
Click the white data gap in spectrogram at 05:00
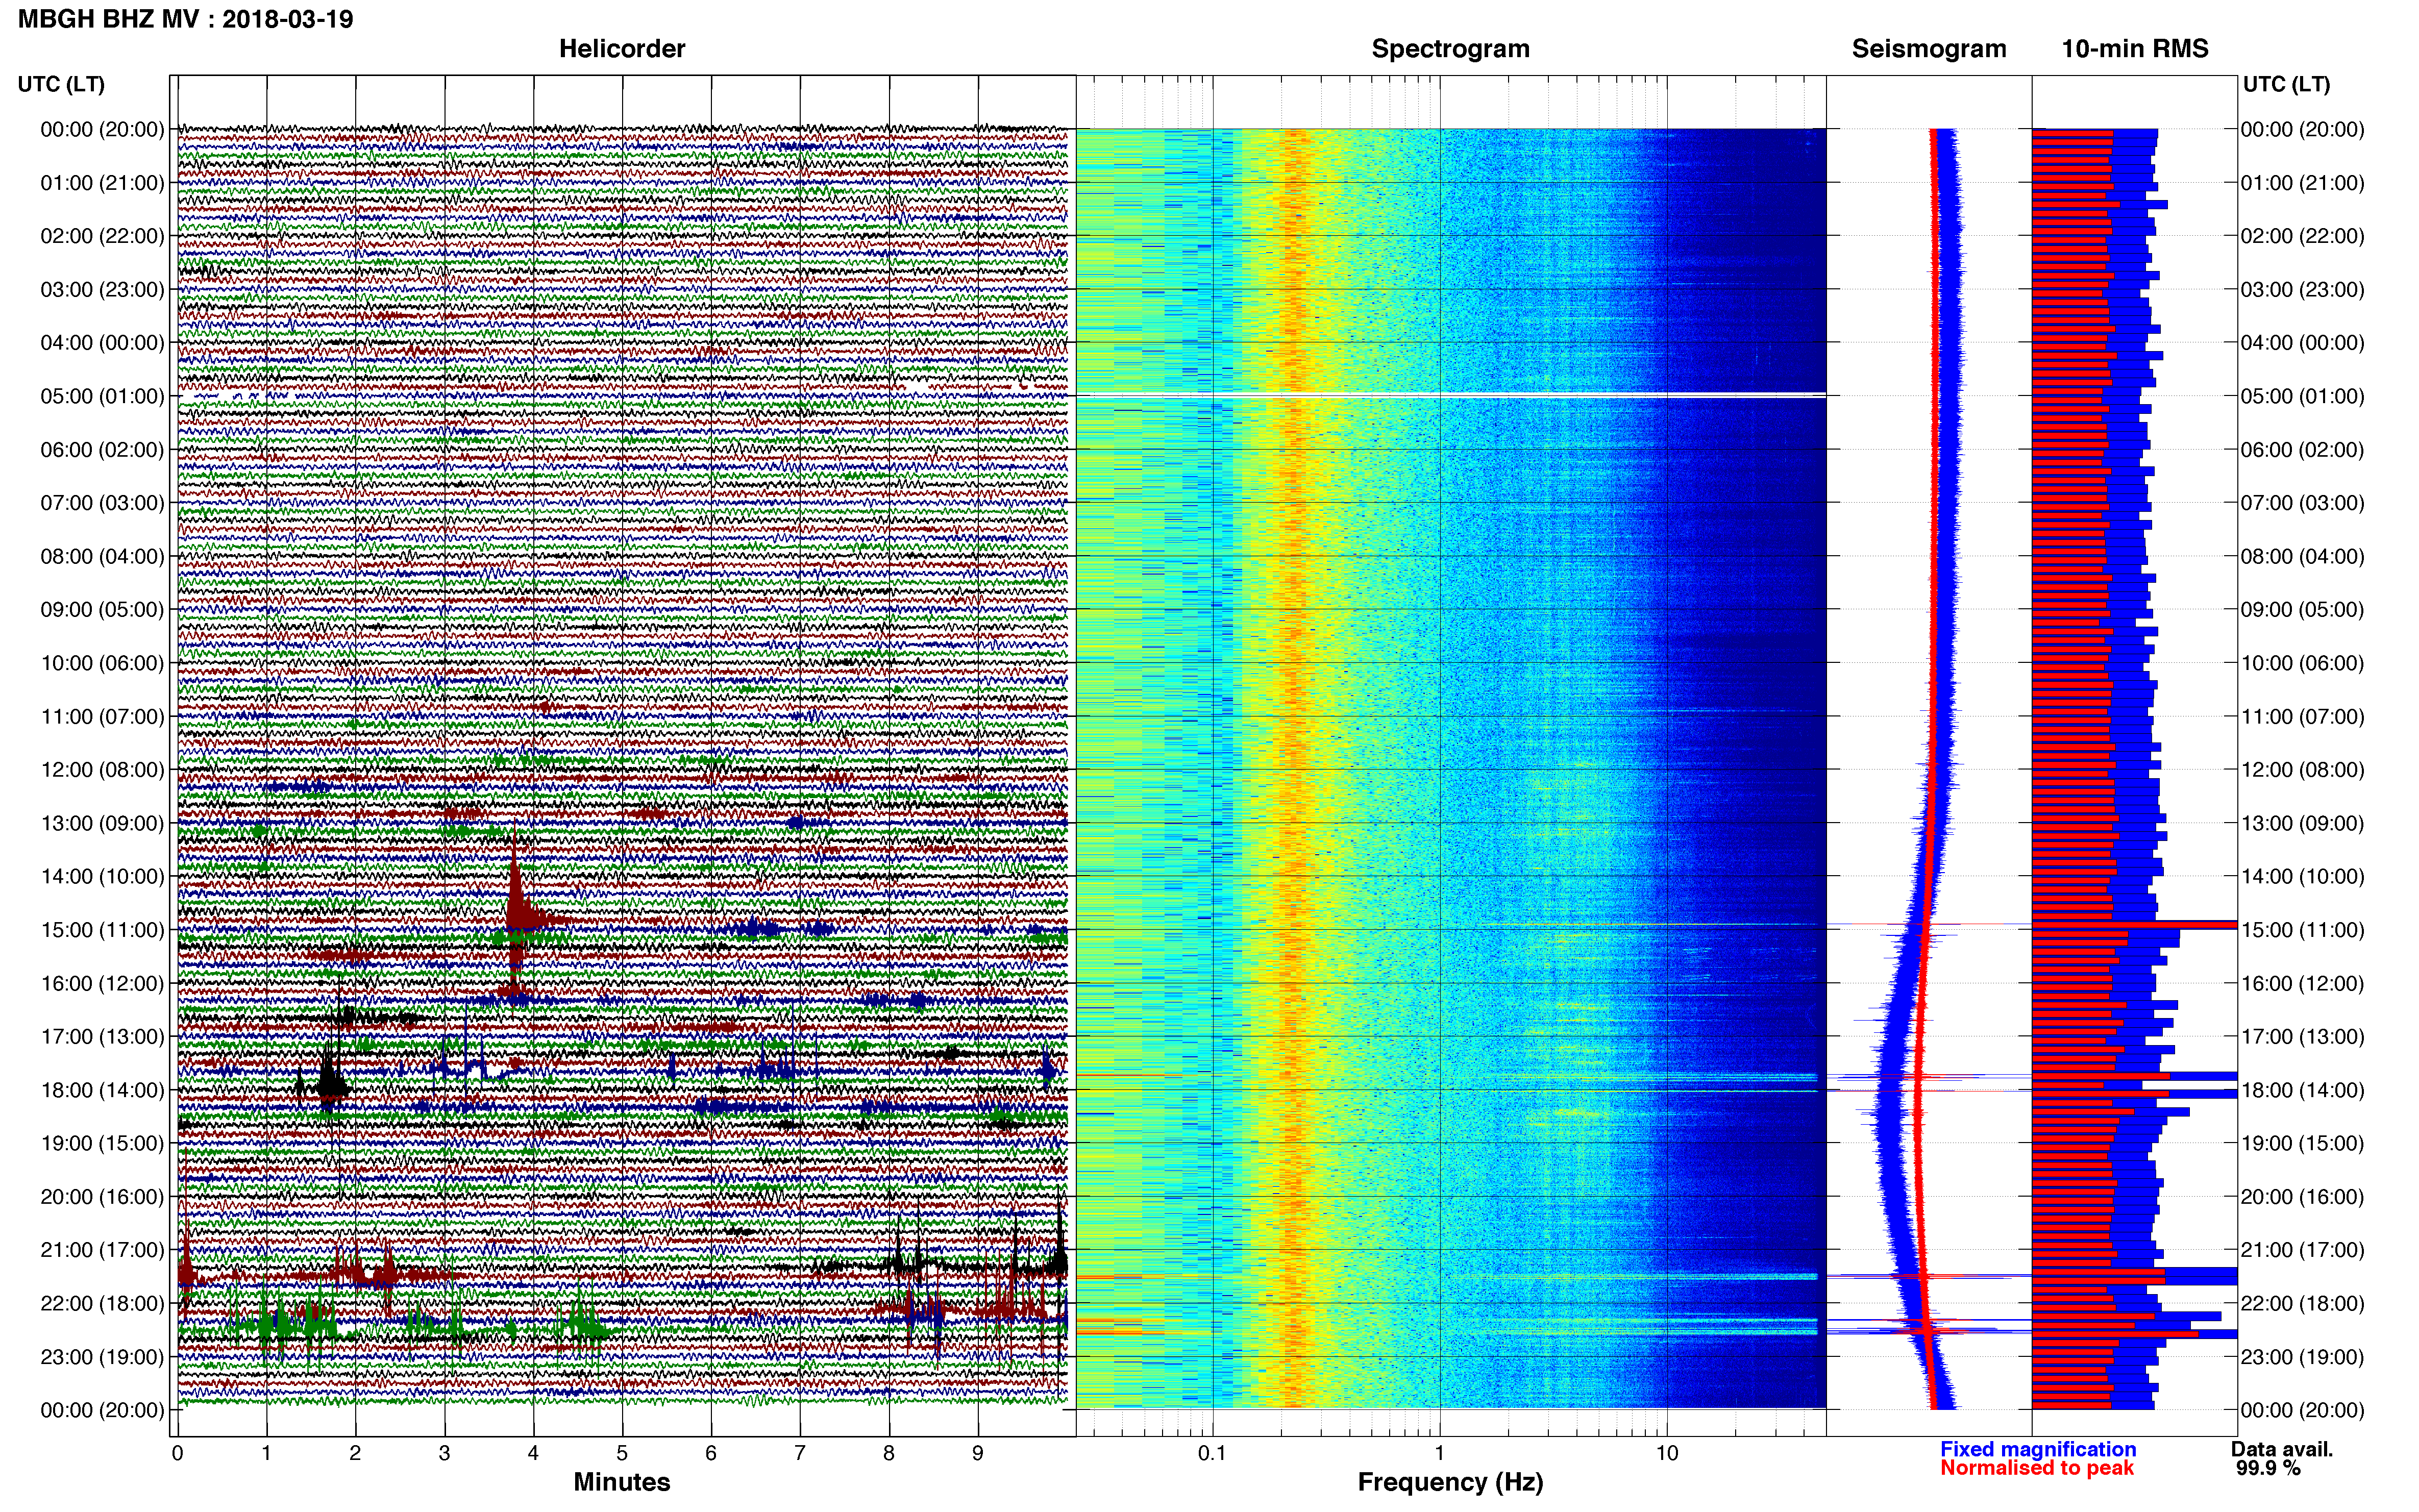(x=1451, y=396)
